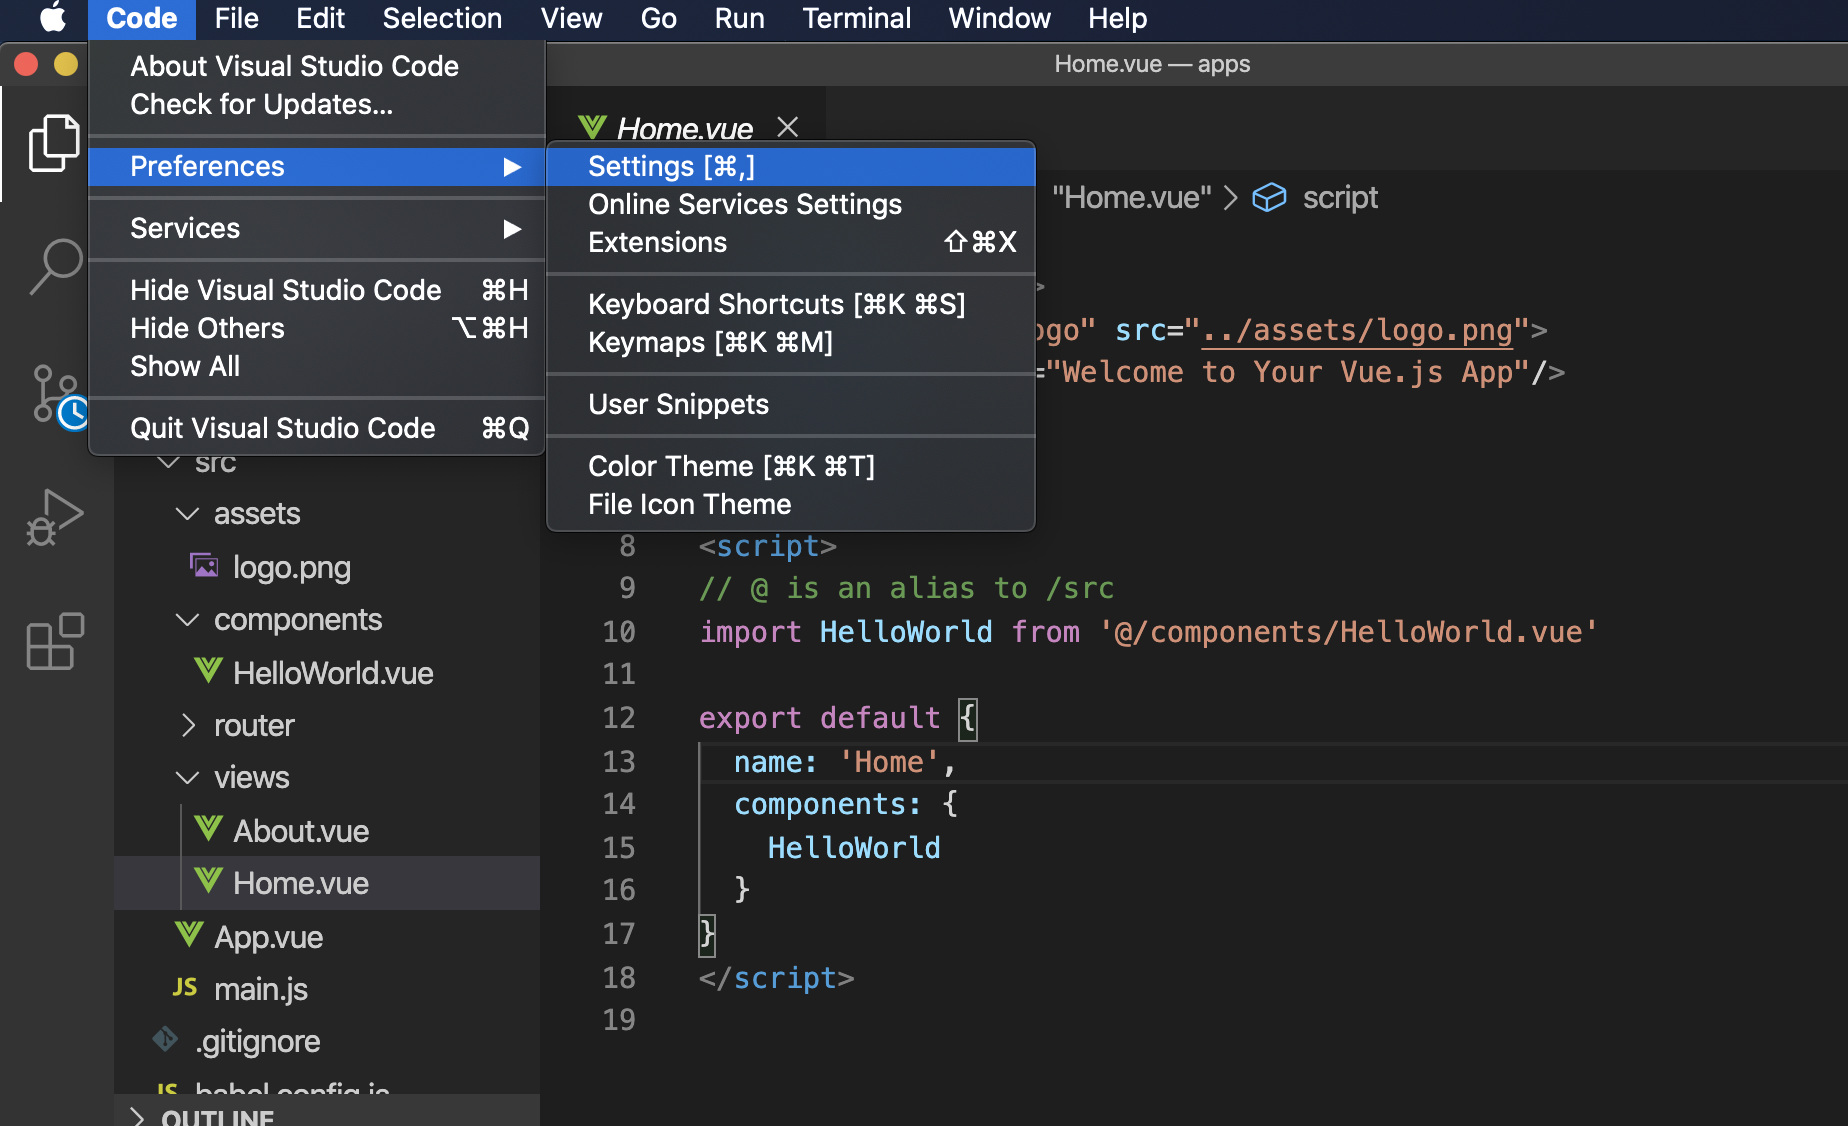Click line number 13 in gutter

pos(619,762)
